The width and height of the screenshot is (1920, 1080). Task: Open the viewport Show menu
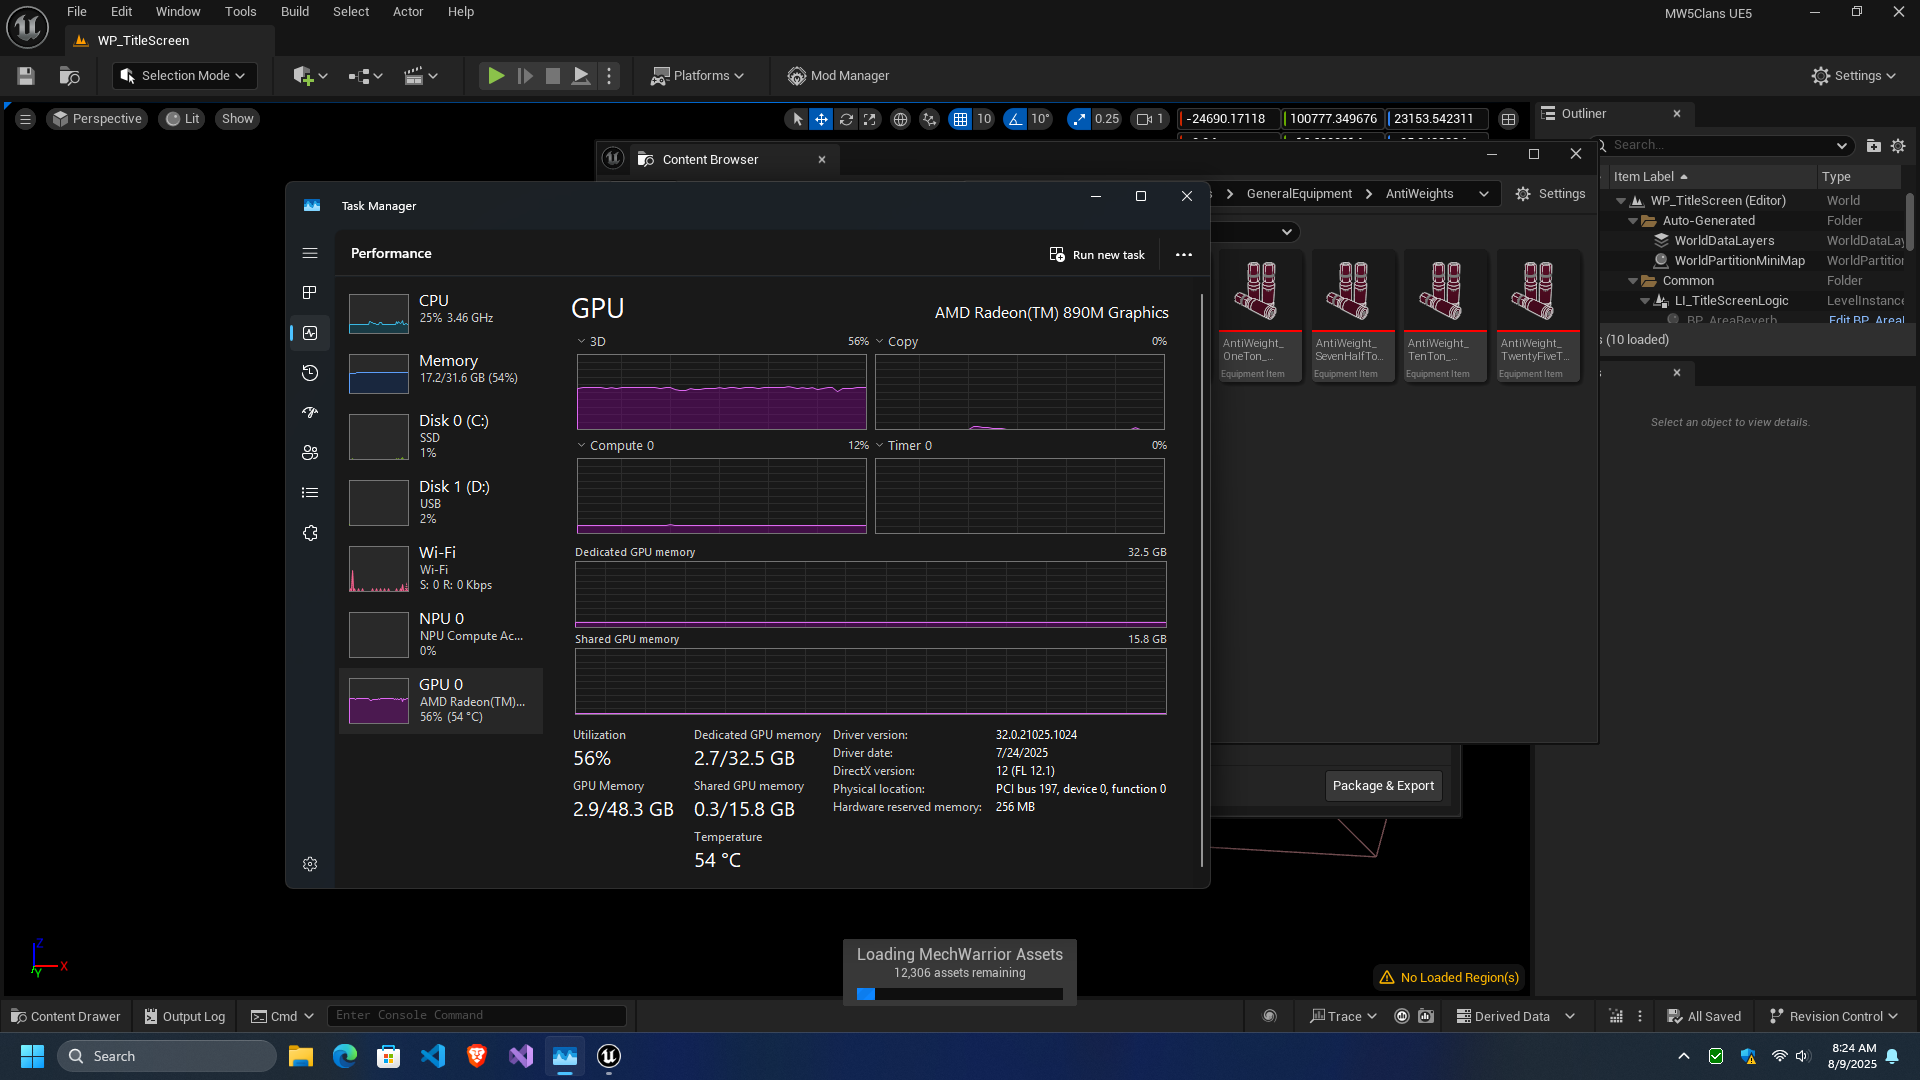[237, 119]
